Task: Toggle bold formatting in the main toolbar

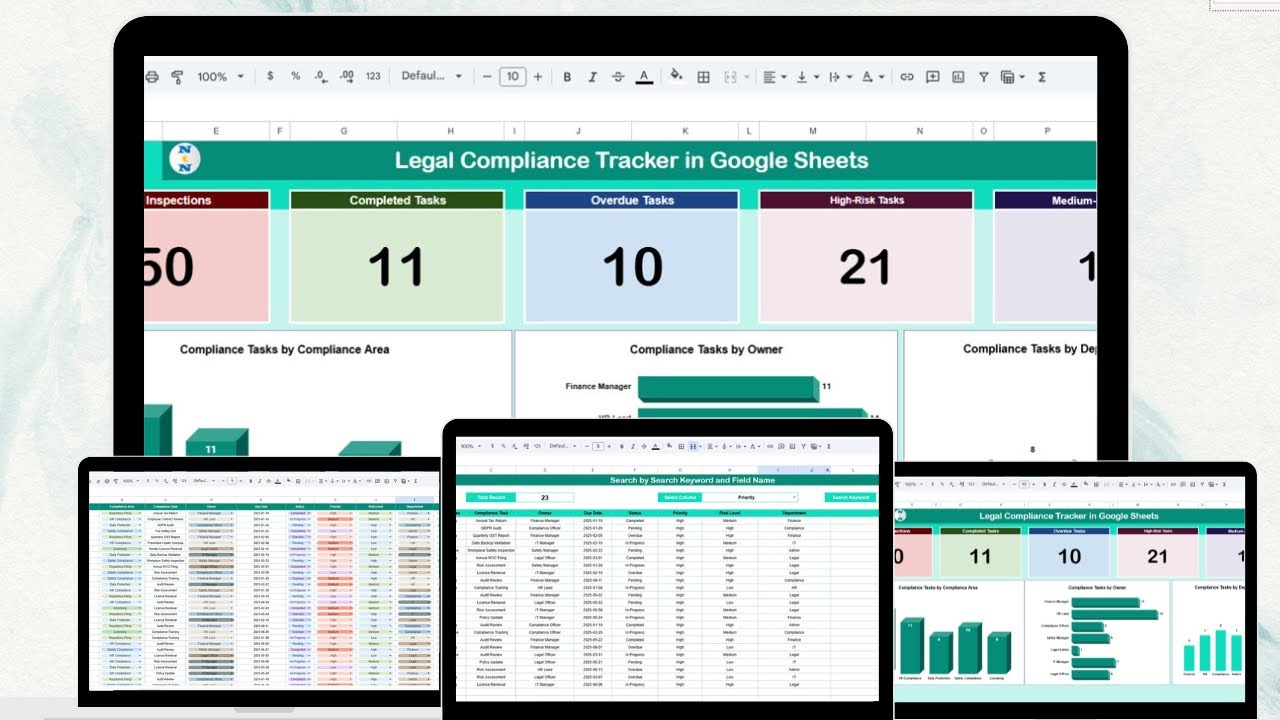Action: (567, 76)
